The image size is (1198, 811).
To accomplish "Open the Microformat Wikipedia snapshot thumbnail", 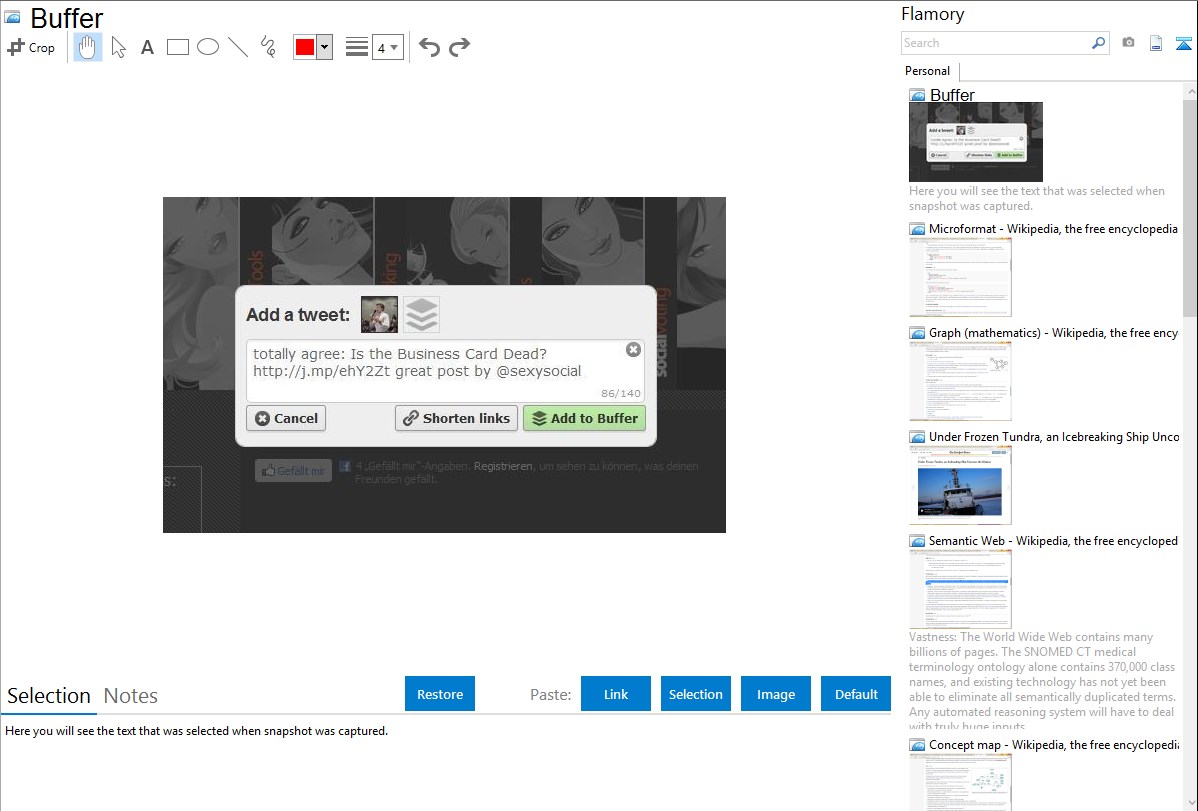I will coord(960,277).
